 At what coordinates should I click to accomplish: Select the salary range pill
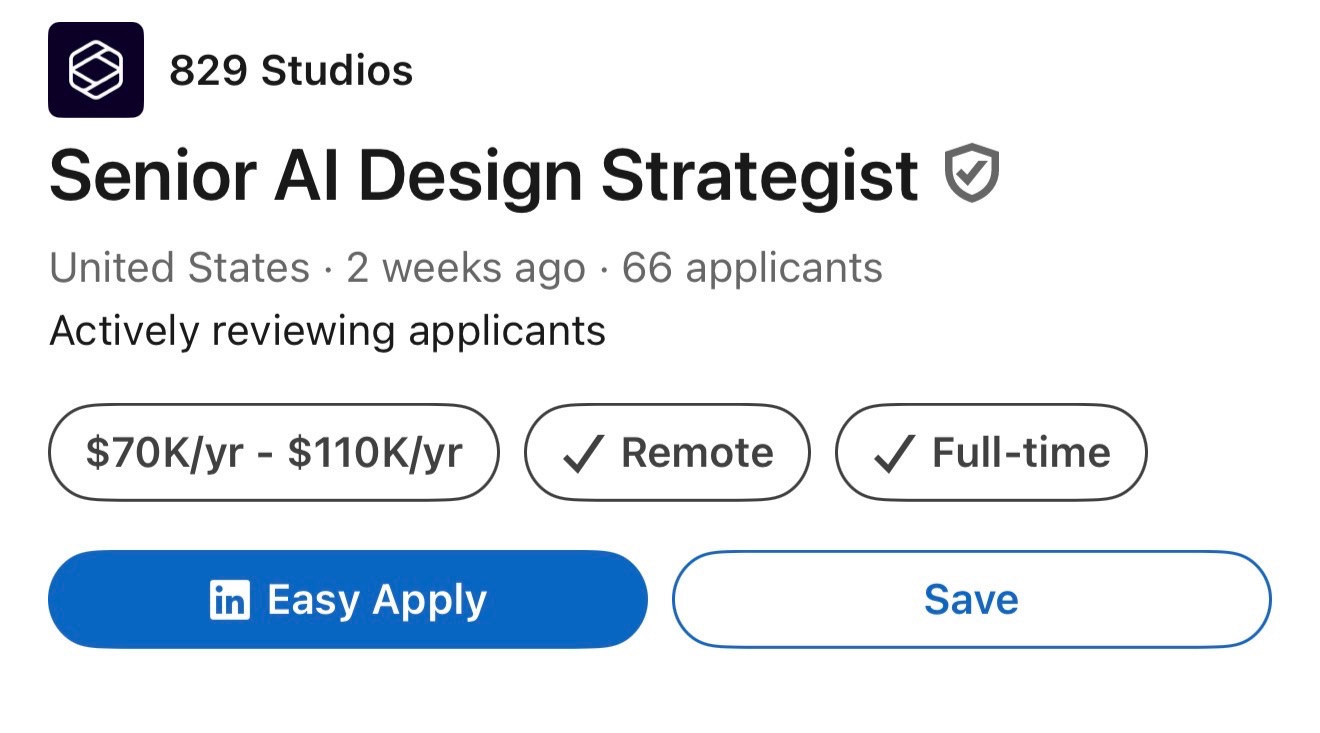click(273, 453)
